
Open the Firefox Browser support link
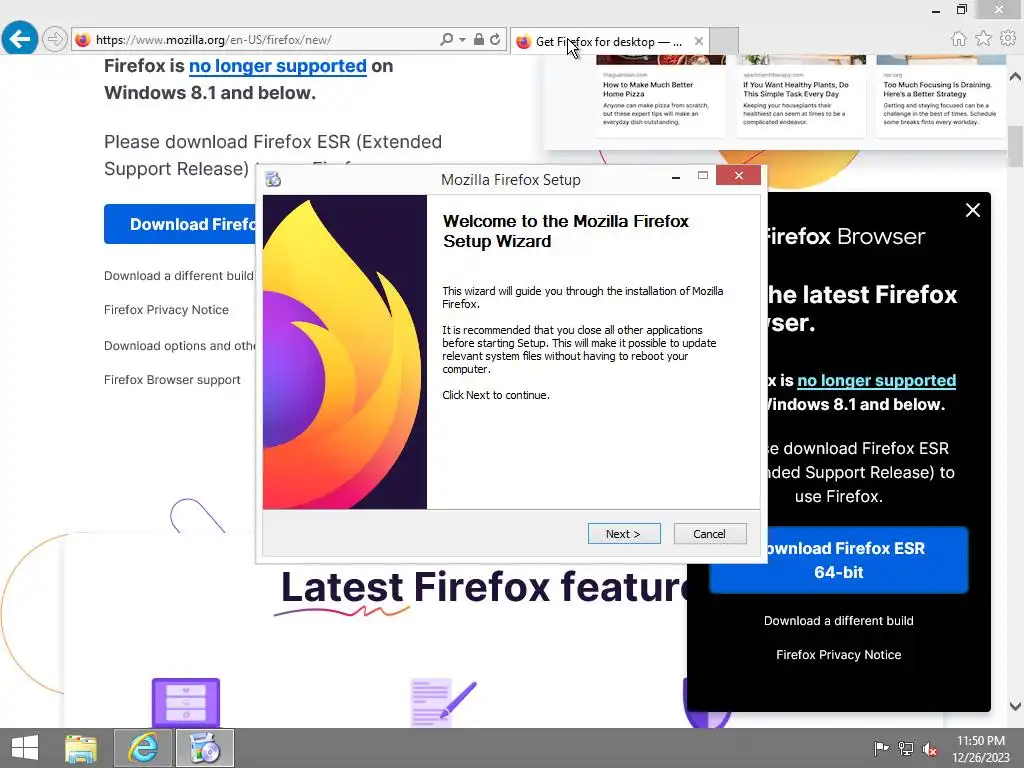(172, 379)
